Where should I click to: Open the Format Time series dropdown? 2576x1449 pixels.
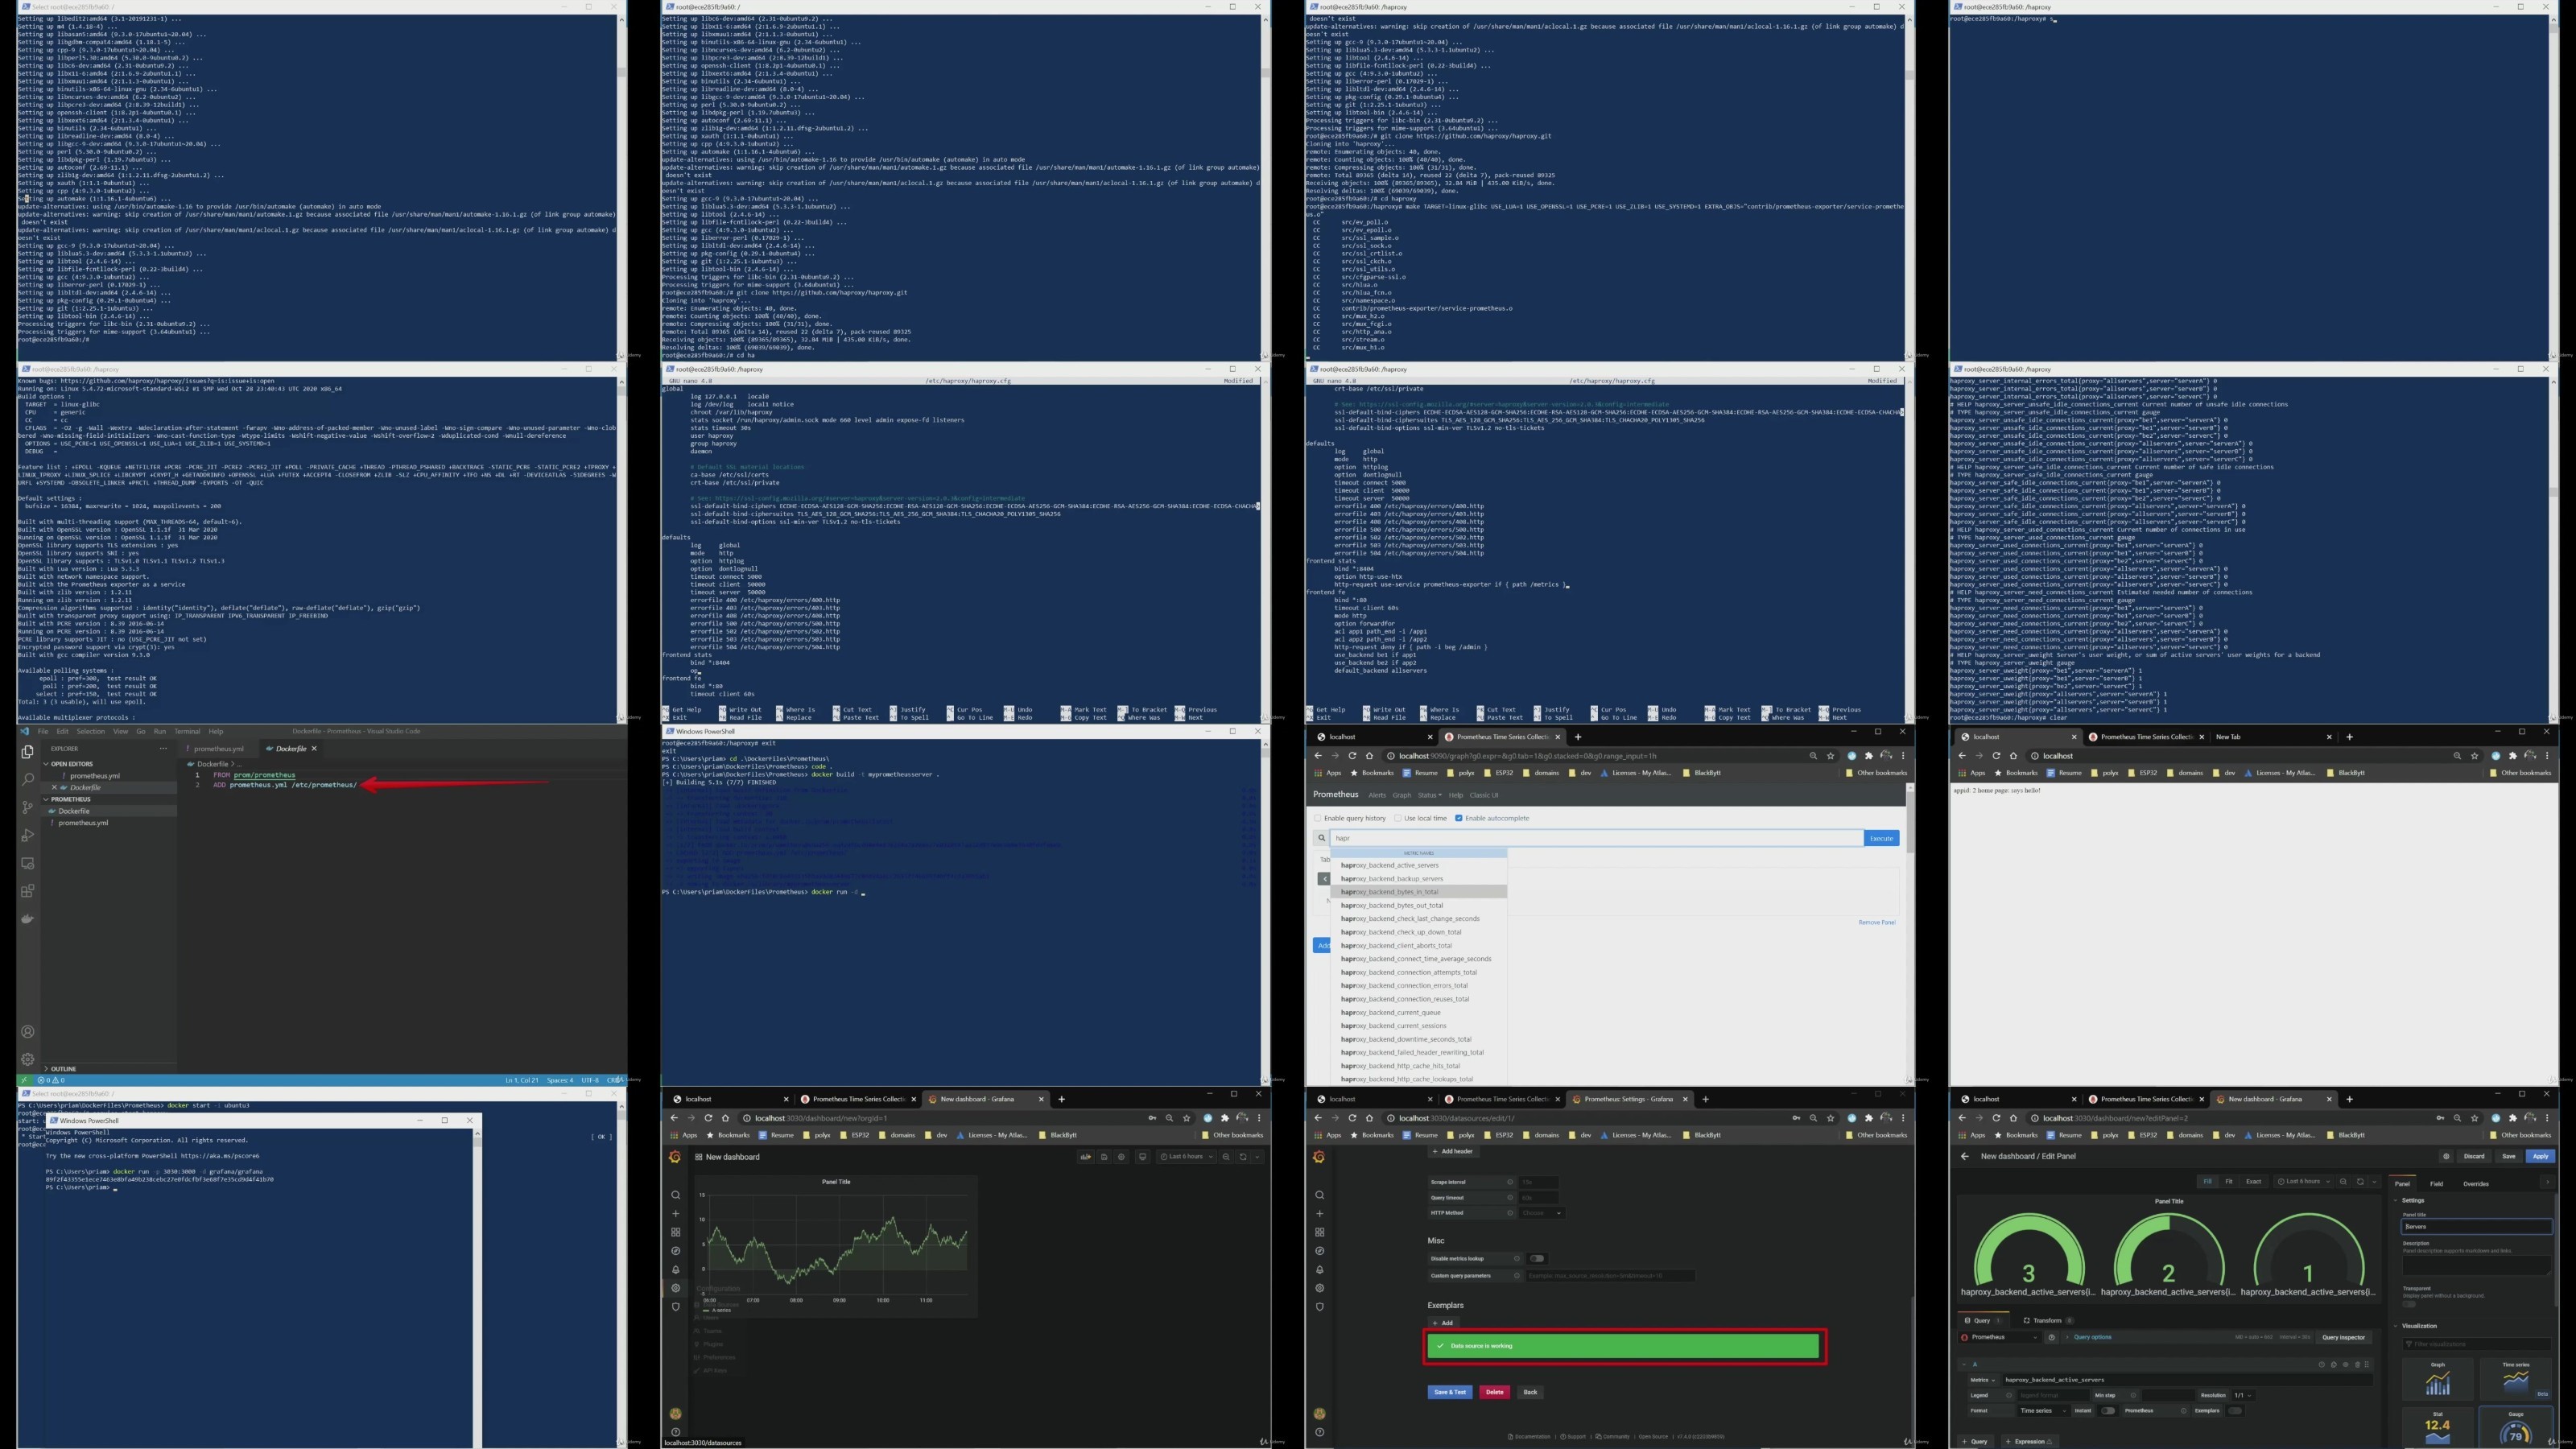[2044, 1411]
